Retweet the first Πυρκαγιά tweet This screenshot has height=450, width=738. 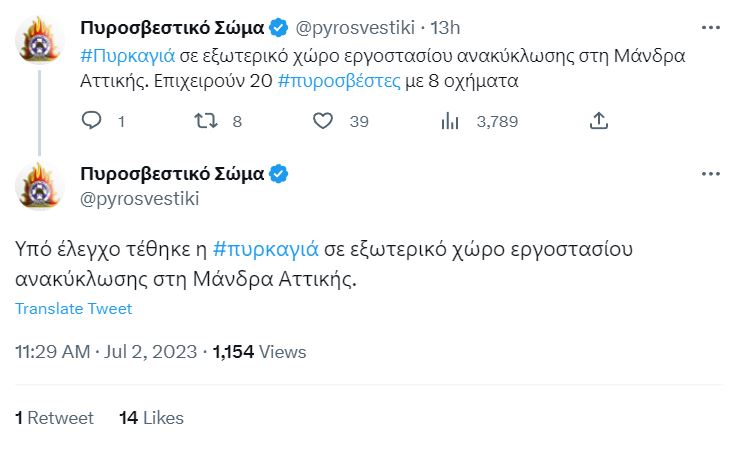[x=207, y=121]
